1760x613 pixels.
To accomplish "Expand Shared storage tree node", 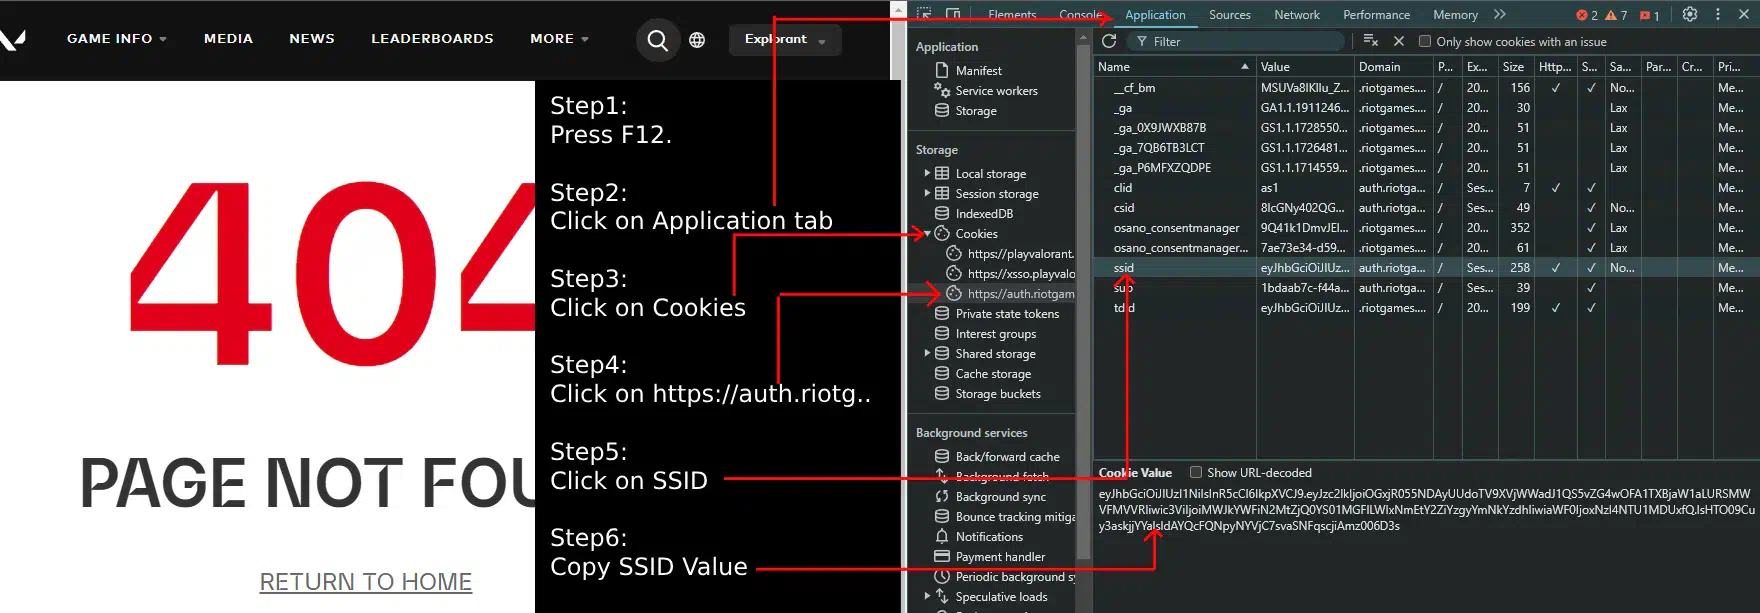I will click(x=927, y=353).
